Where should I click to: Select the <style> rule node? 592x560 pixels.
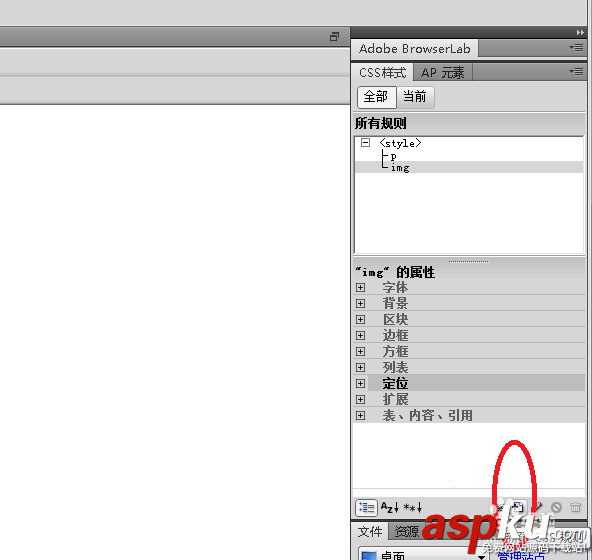(400, 143)
